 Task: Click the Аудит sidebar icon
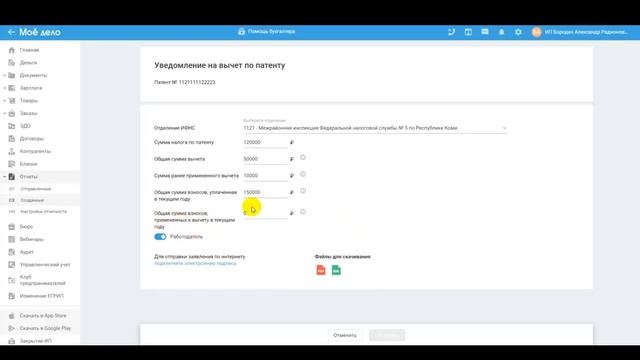pos(11,252)
